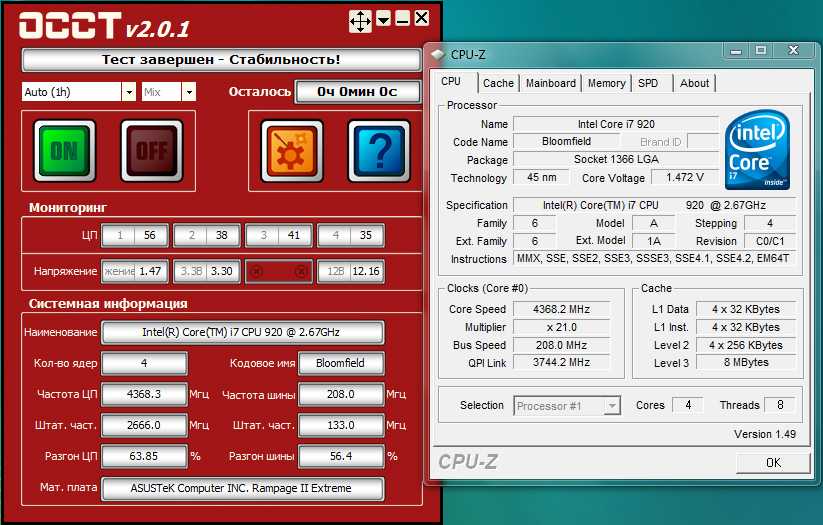Expand the Processor #1 selection combo box
Screen dimensions: 823x525
click(x=567, y=406)
